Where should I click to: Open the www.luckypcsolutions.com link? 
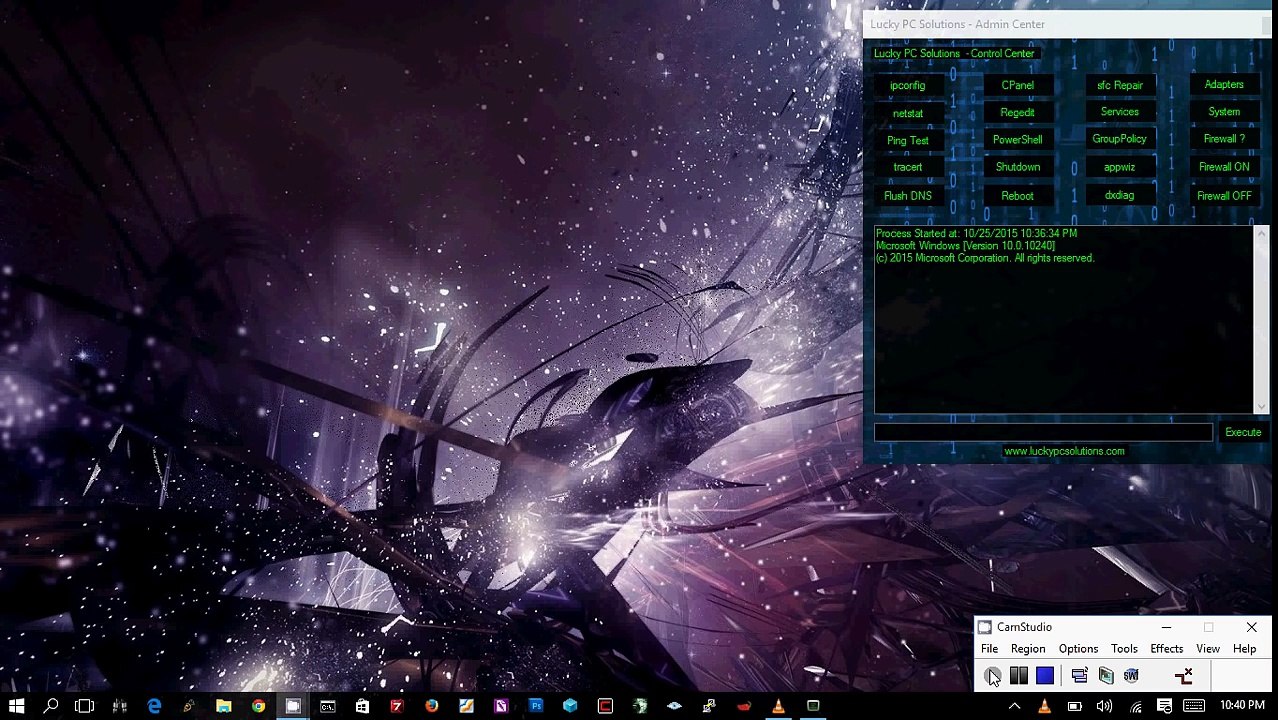tap(1064, 451)
